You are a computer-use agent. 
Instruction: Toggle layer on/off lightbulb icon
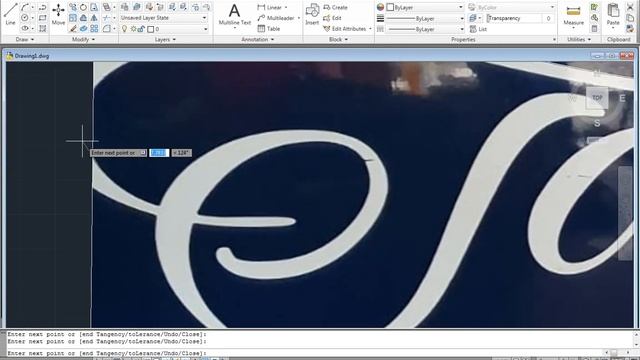124,29
